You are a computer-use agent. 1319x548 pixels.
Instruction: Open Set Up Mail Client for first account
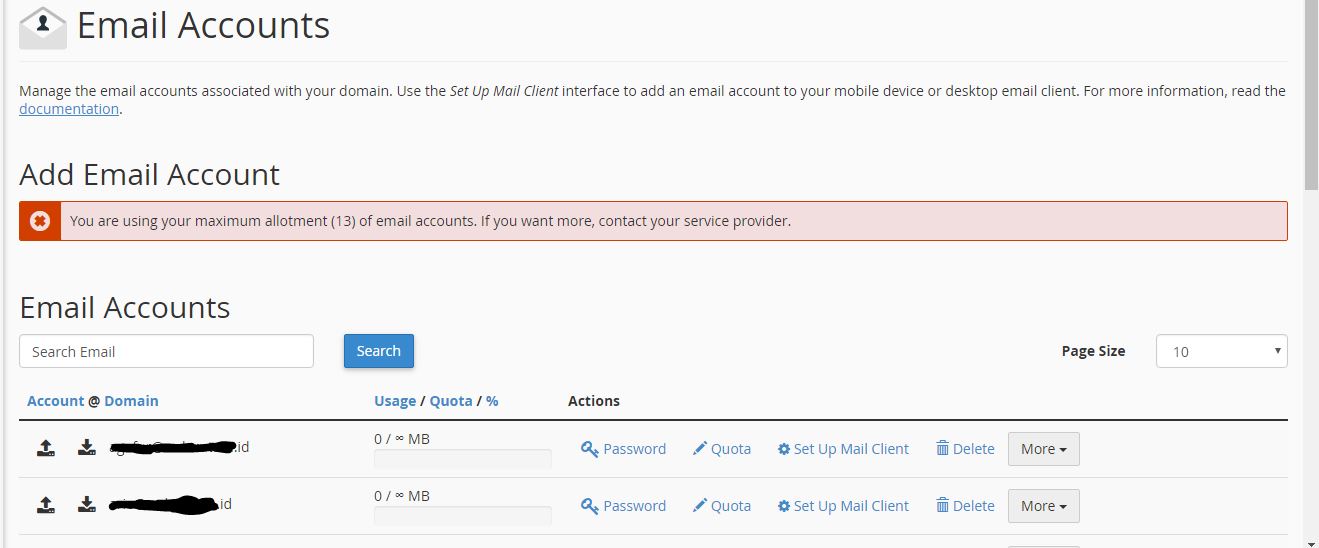coord(843,449)
